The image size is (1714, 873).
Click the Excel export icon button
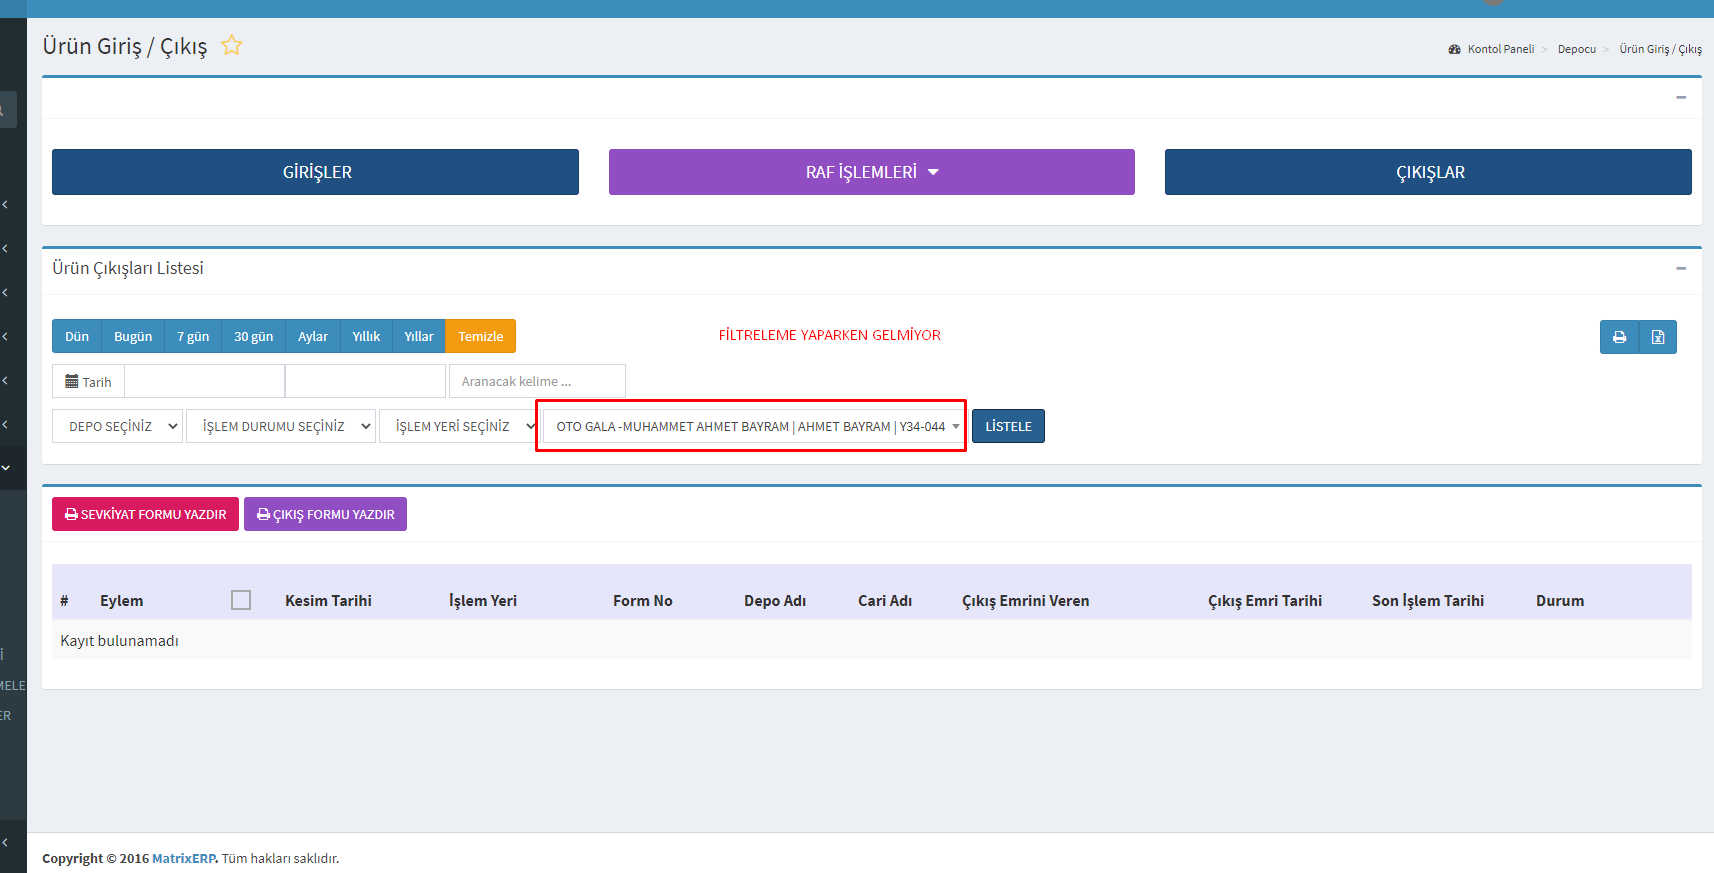pyautogui.click(x=1657, y=337)
